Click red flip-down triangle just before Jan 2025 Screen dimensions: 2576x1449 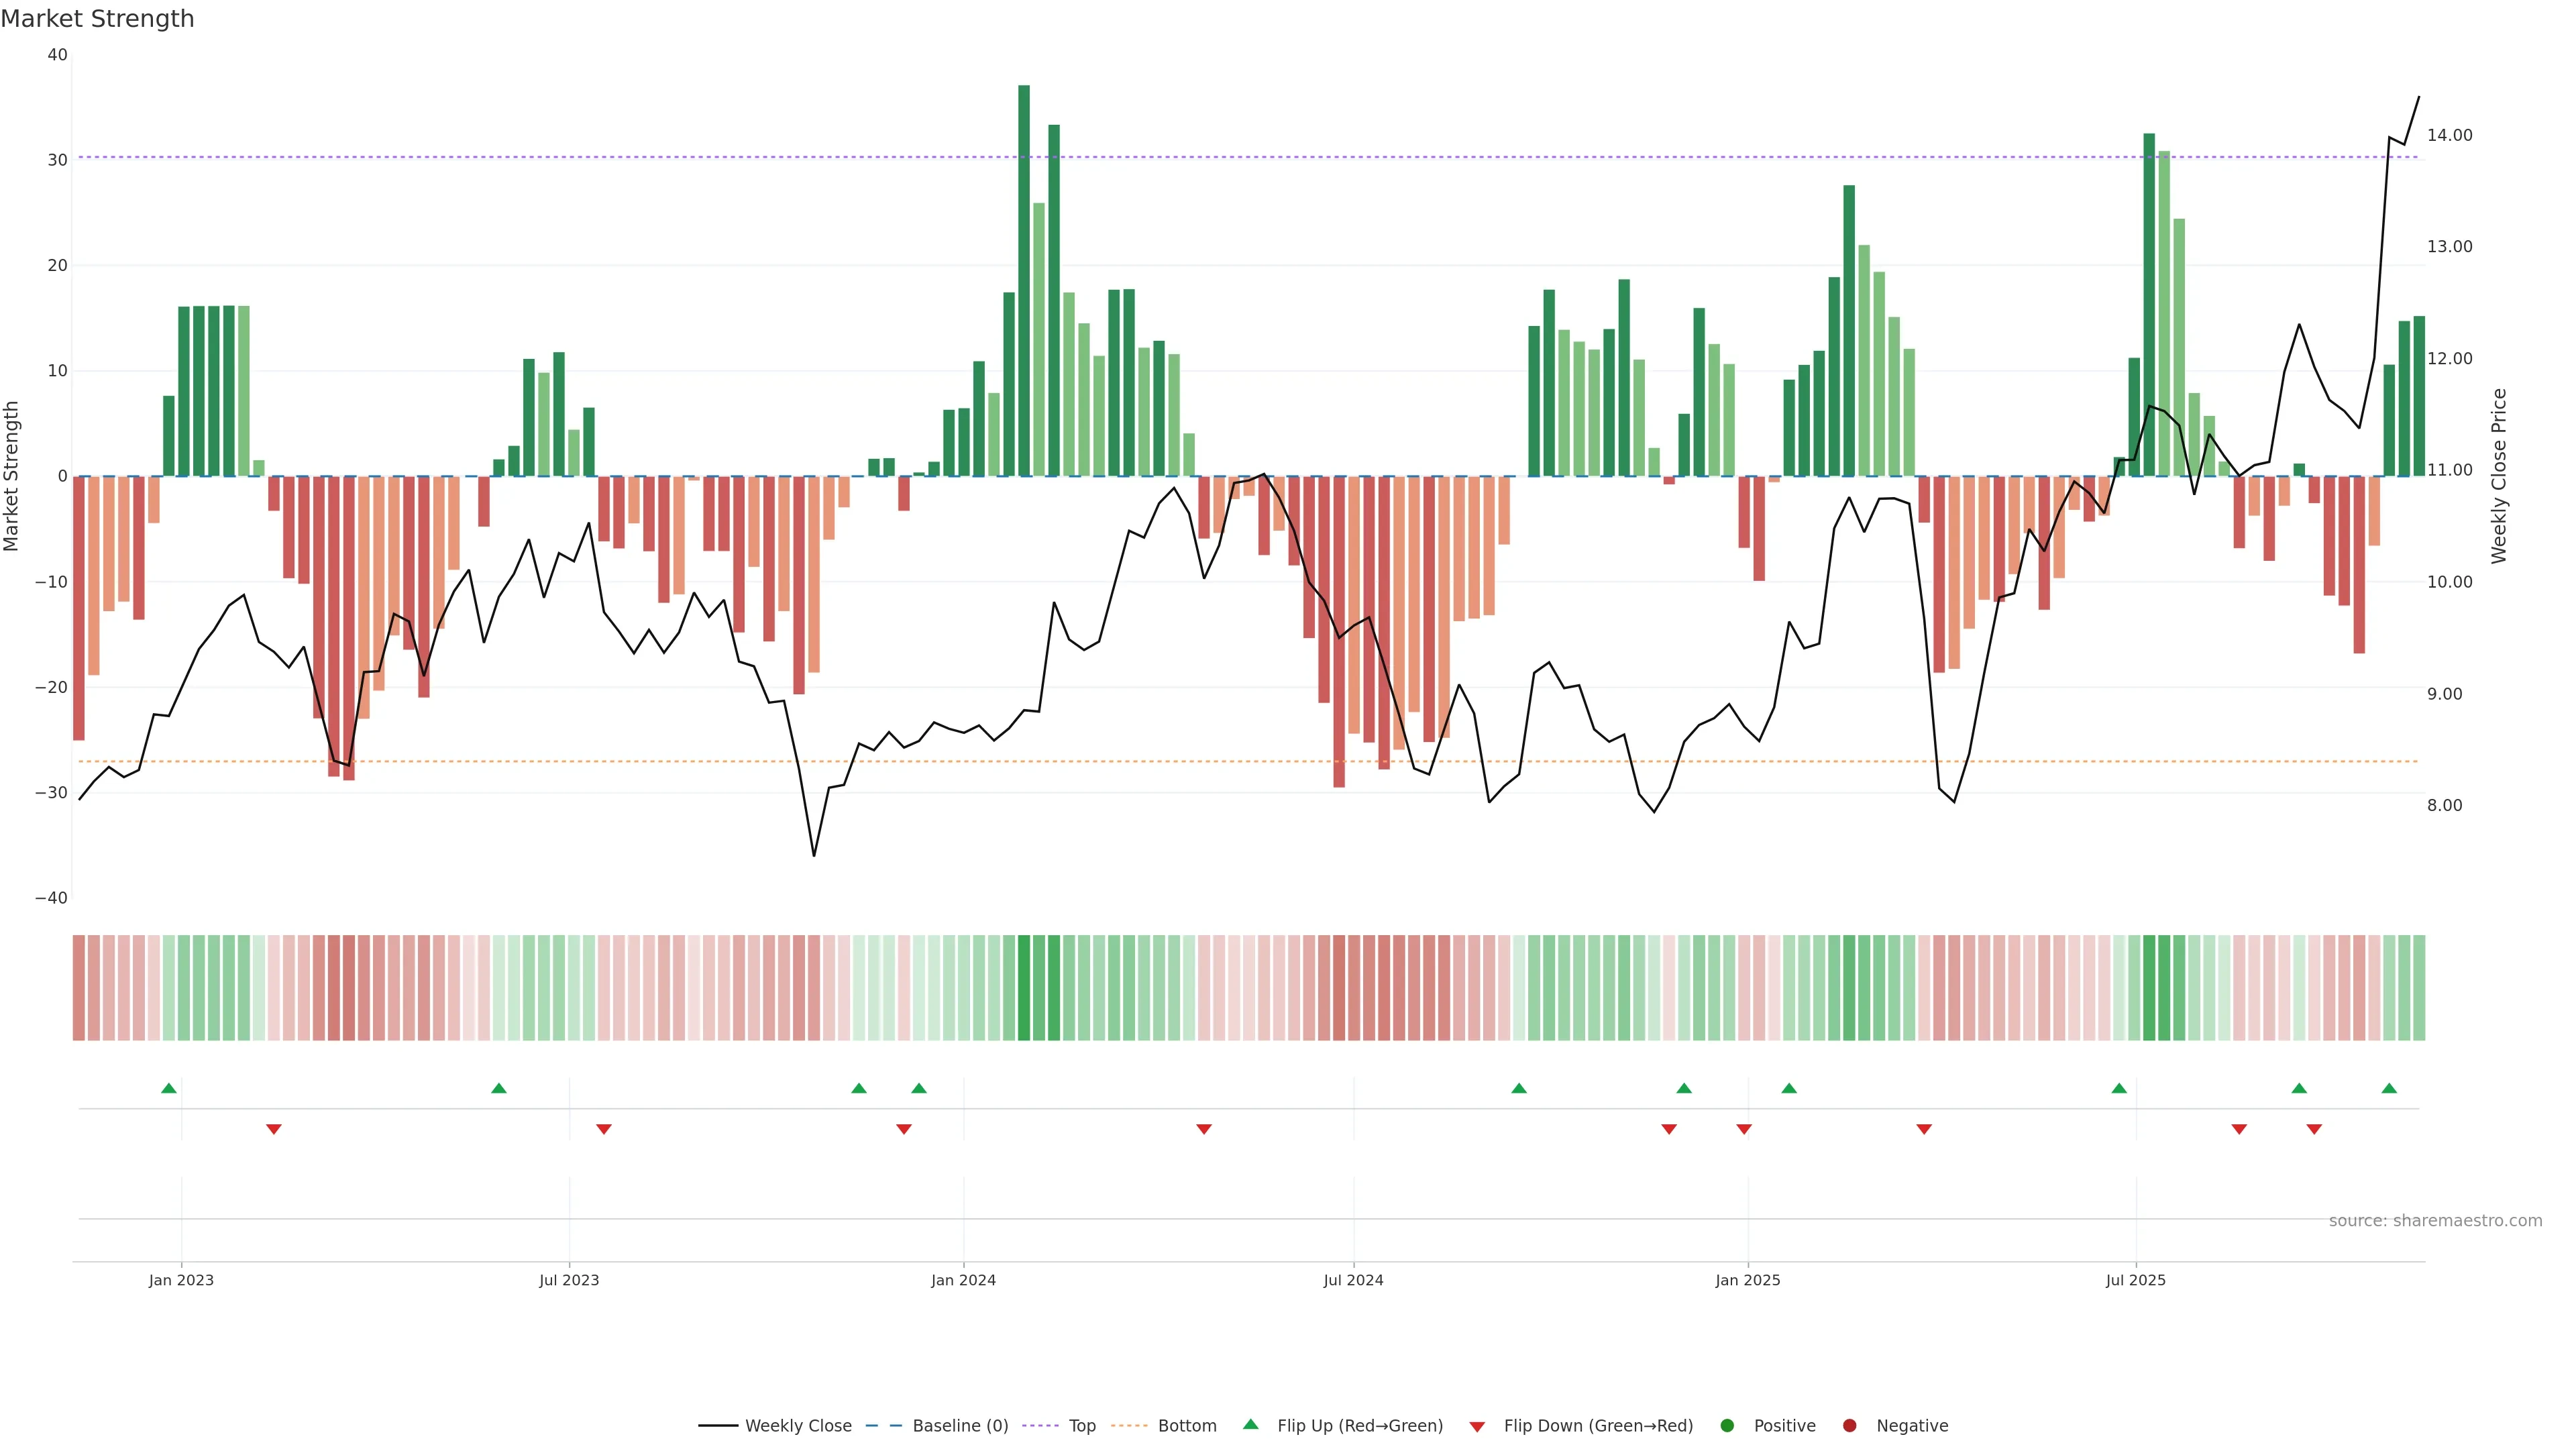1744,1129
